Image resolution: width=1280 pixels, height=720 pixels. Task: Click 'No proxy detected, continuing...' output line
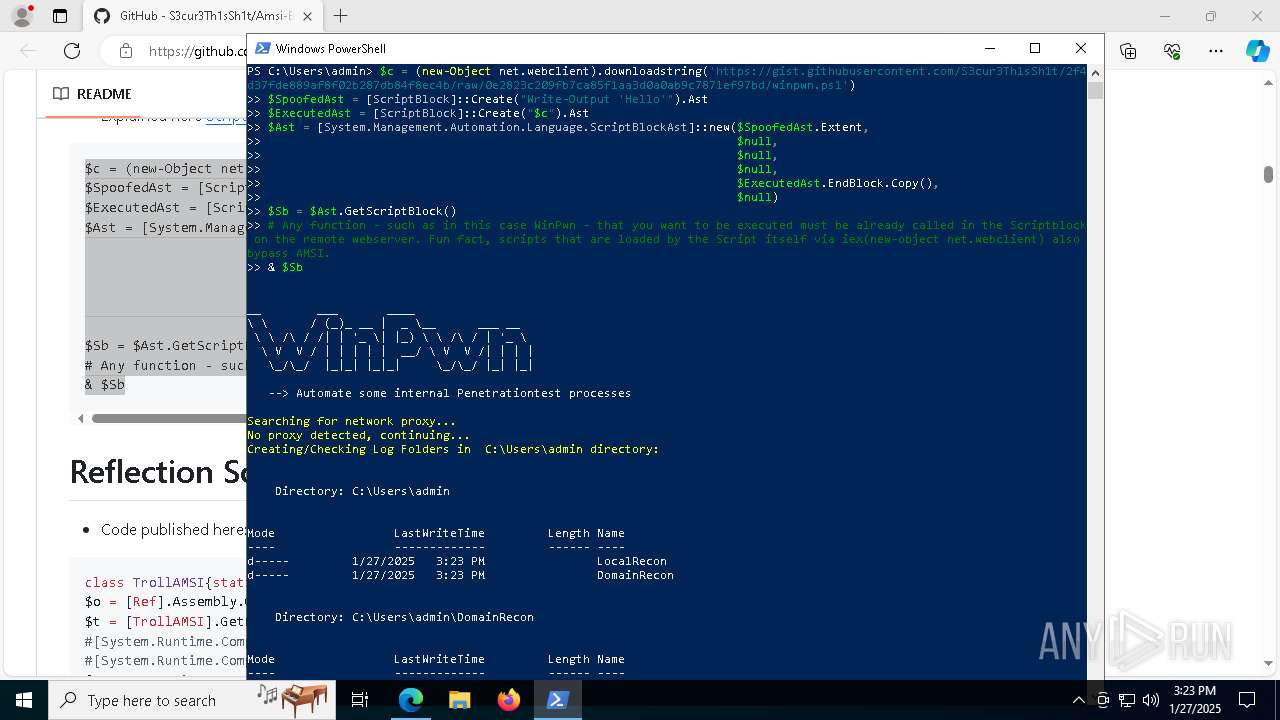(x=358, y=435)
